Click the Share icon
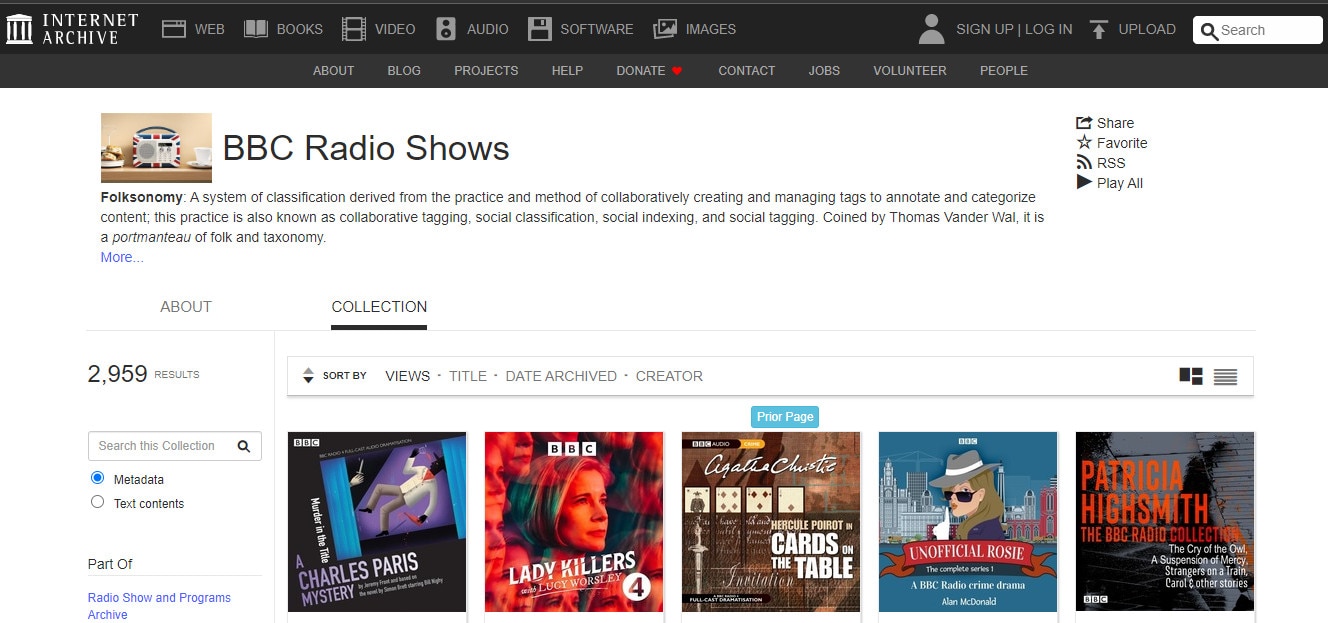This screenshot has width=1328, height=623. pyautogui.click(x=1084, y=123)
